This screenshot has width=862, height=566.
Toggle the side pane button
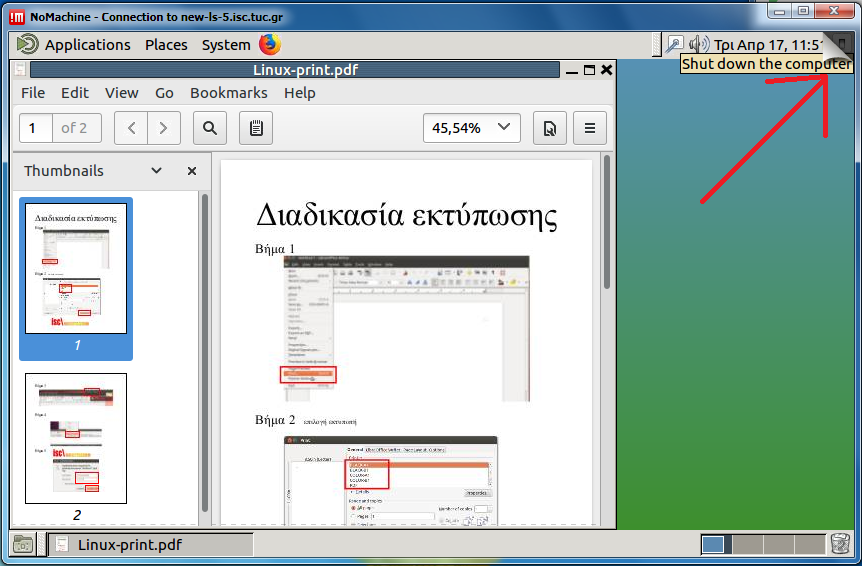[x=256, y=128]
